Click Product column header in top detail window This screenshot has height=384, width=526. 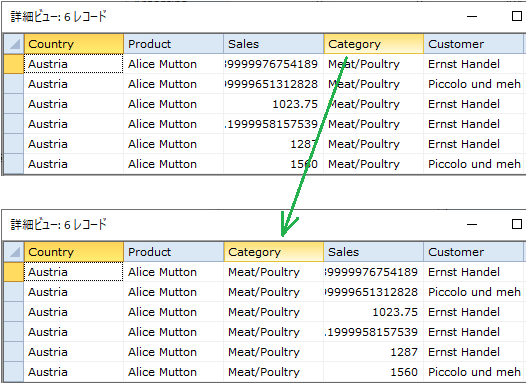coord(174,44)
